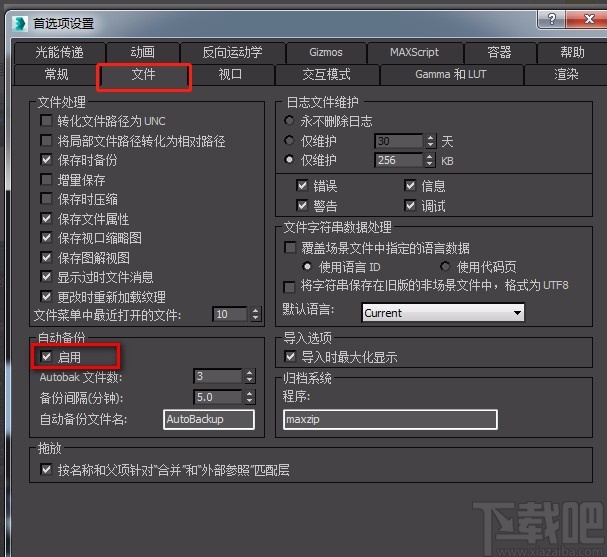Open the 帮助 tab

click(x=572, y=52)
